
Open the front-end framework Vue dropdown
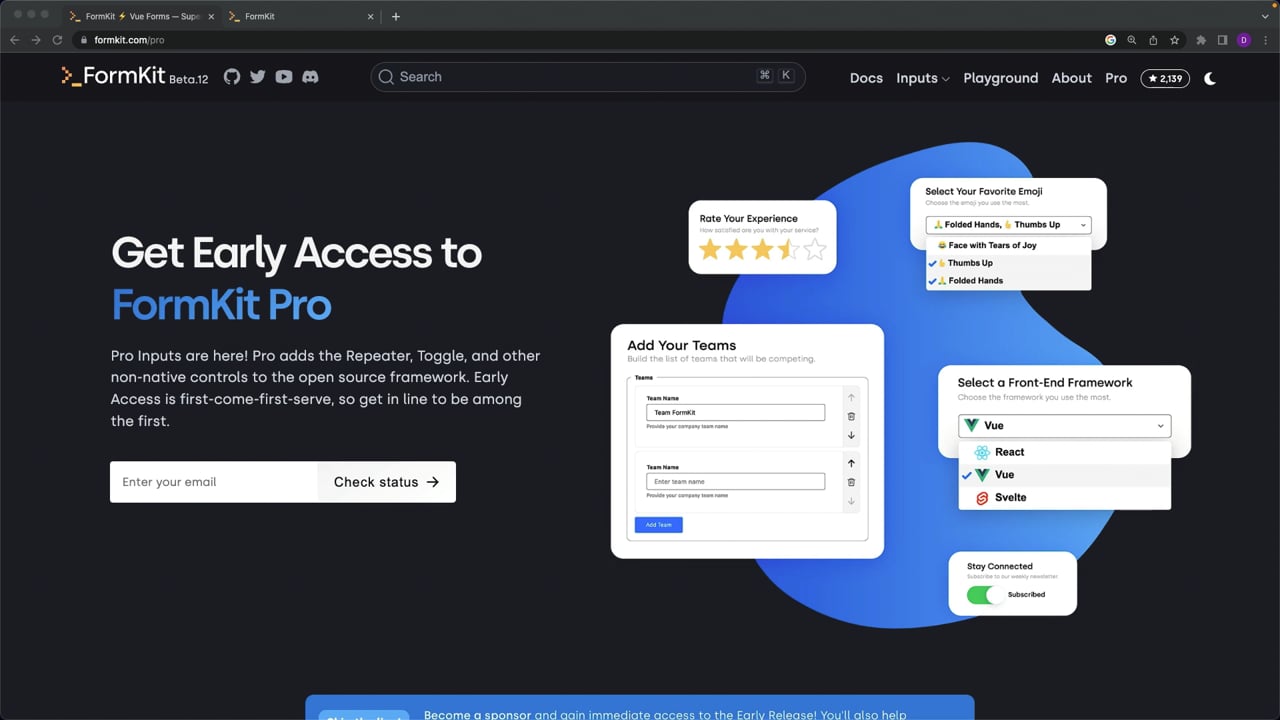[1064, 425]
